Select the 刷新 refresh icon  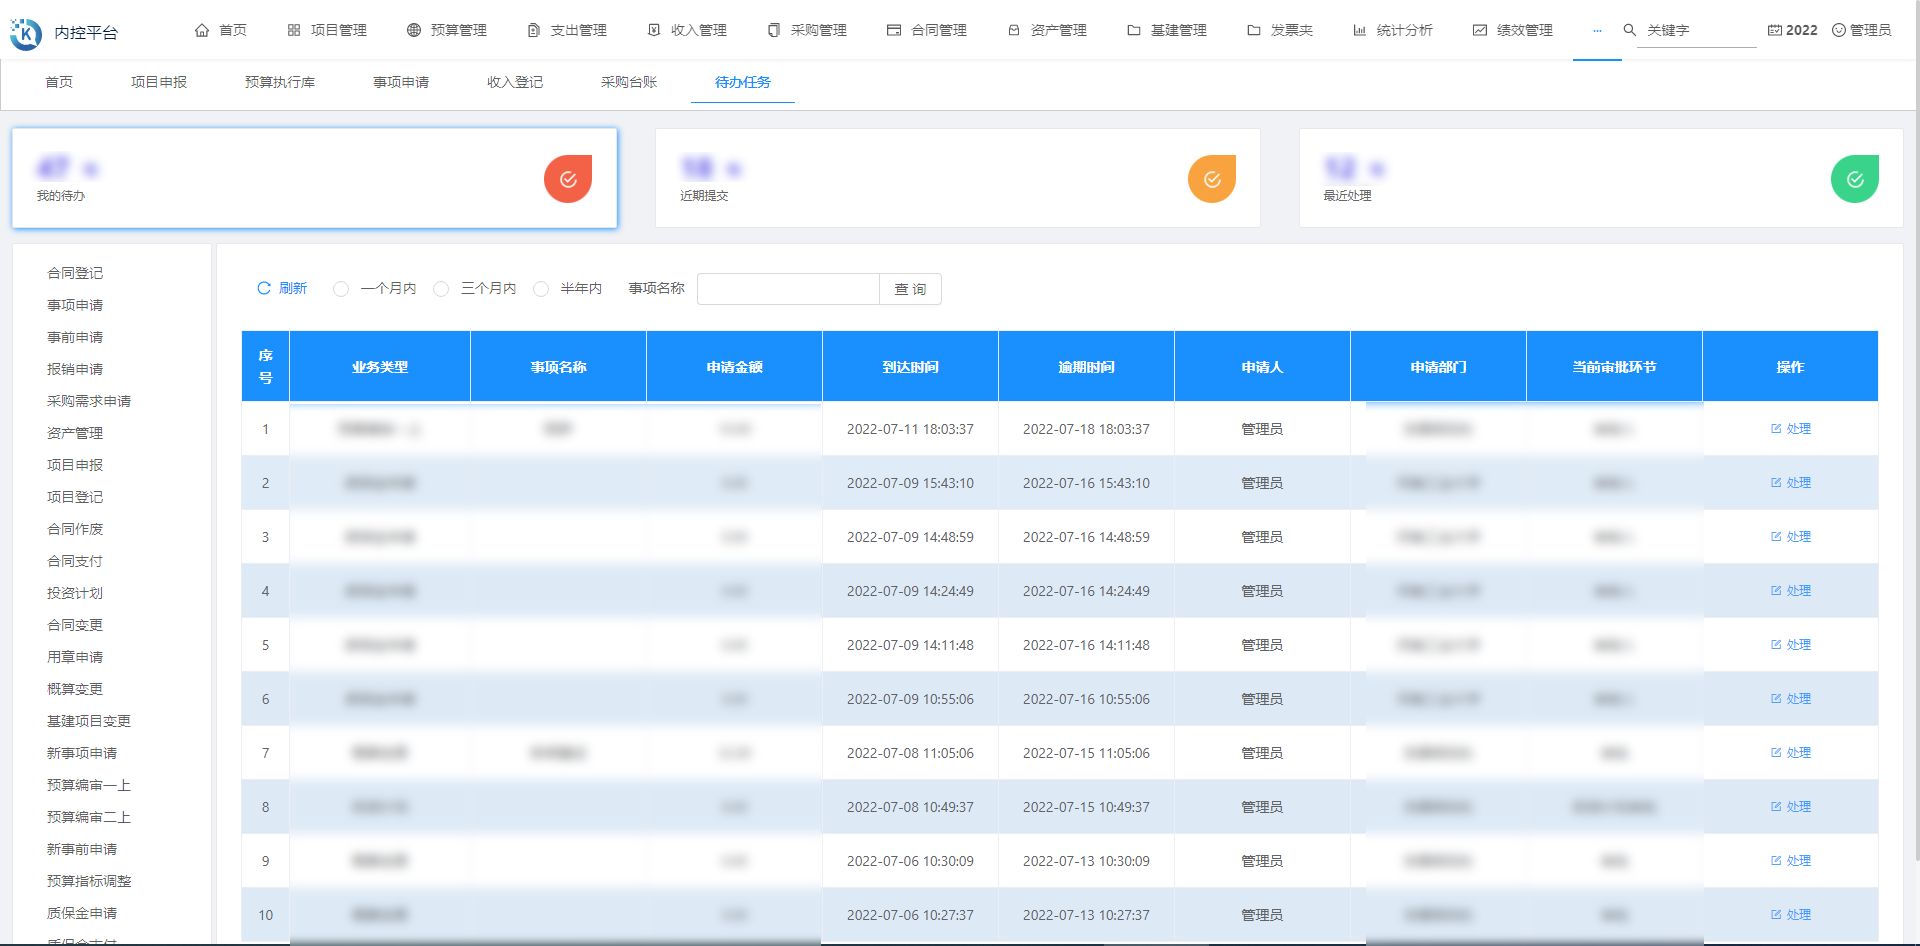[263, 288]
